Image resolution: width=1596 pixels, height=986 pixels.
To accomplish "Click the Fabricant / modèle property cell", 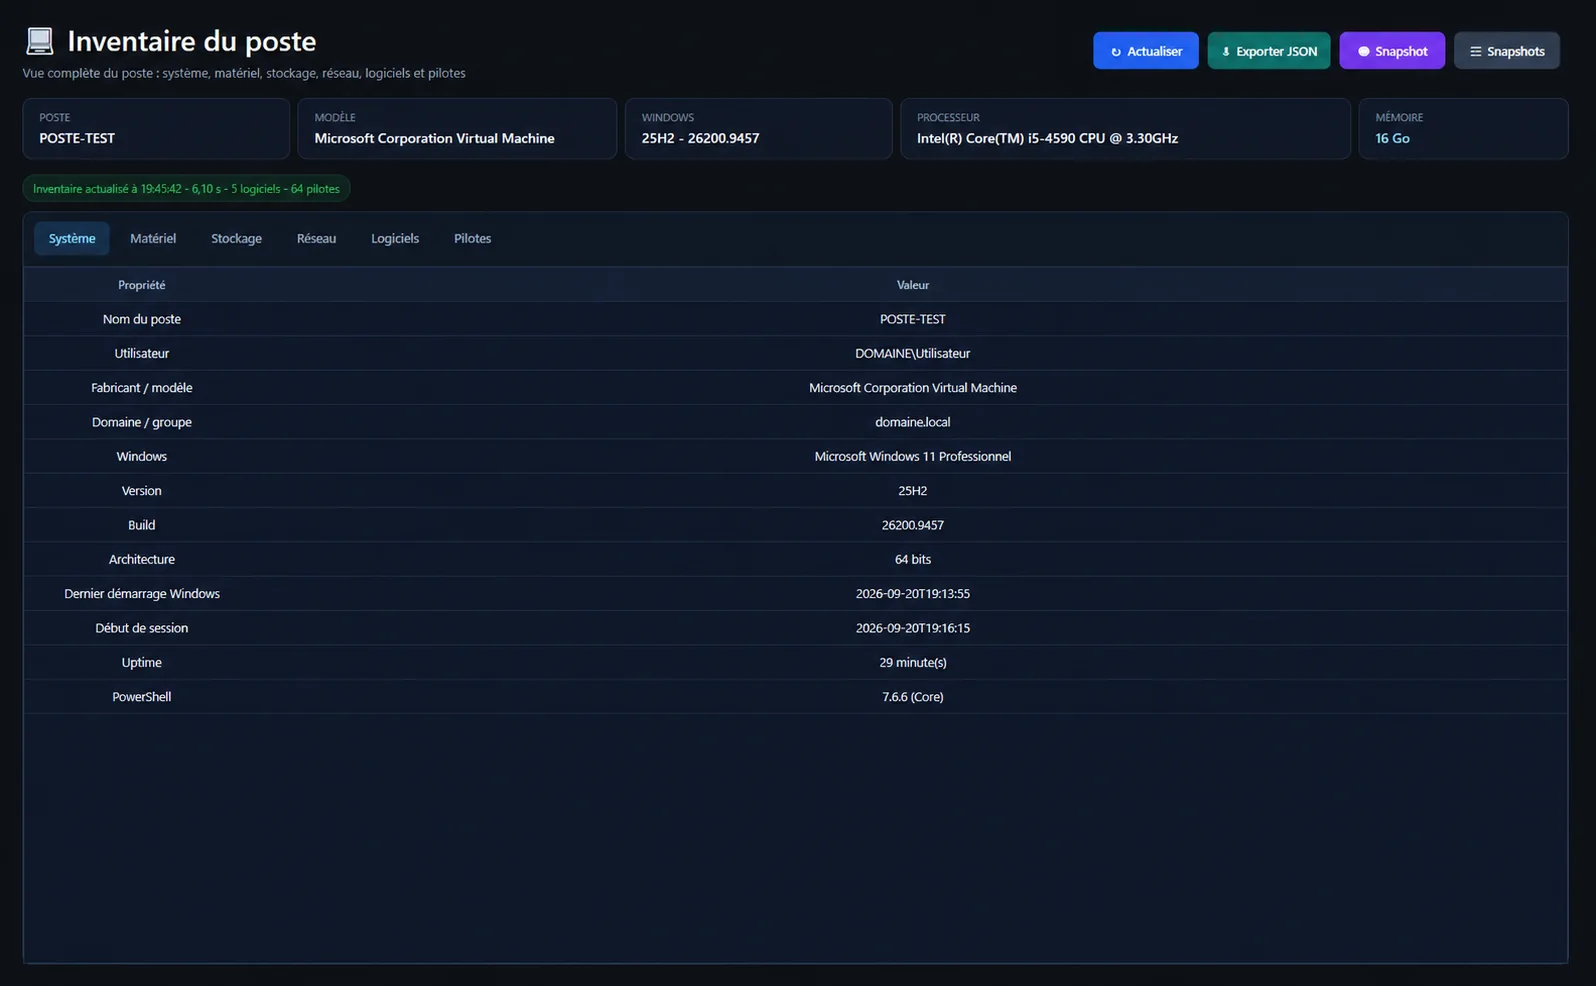I will 142,388.
